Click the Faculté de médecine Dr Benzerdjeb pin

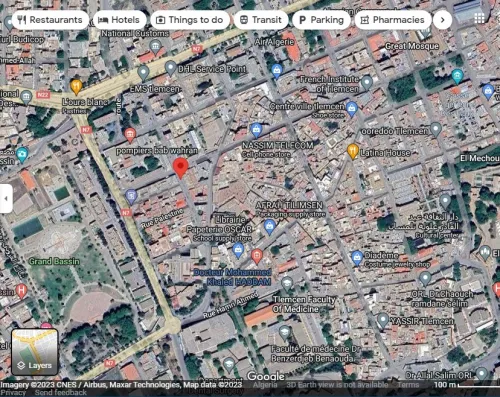(x=284, y=332)
